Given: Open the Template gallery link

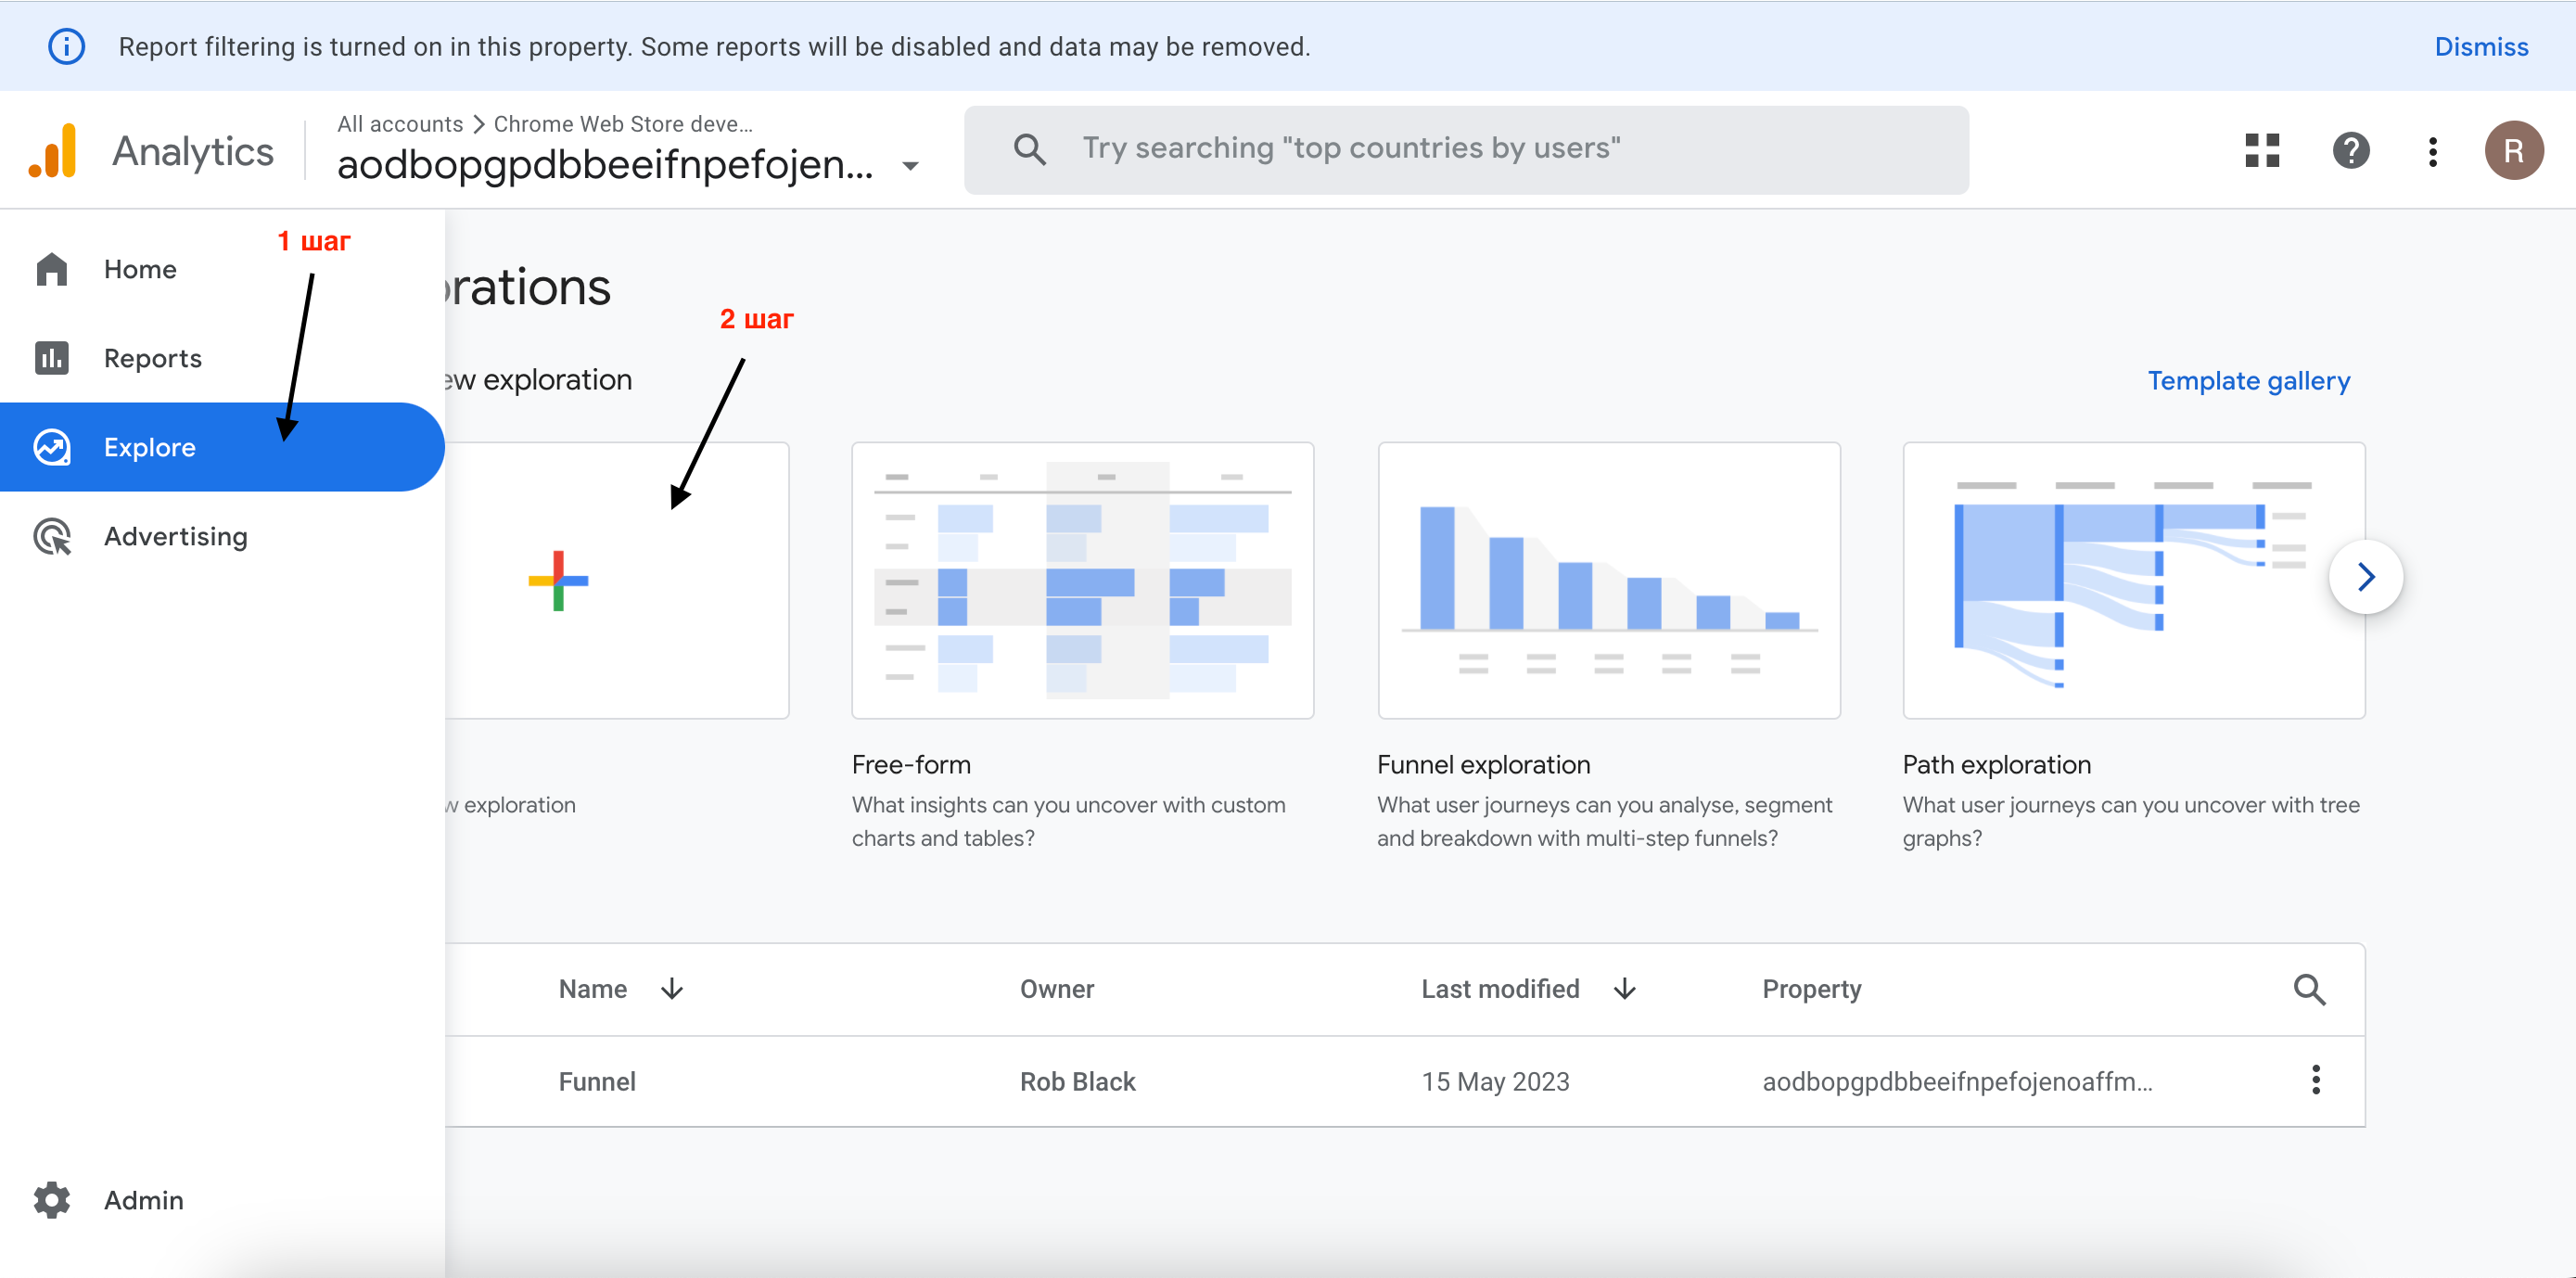Looking at the screenshot, I should [2248, 381].
